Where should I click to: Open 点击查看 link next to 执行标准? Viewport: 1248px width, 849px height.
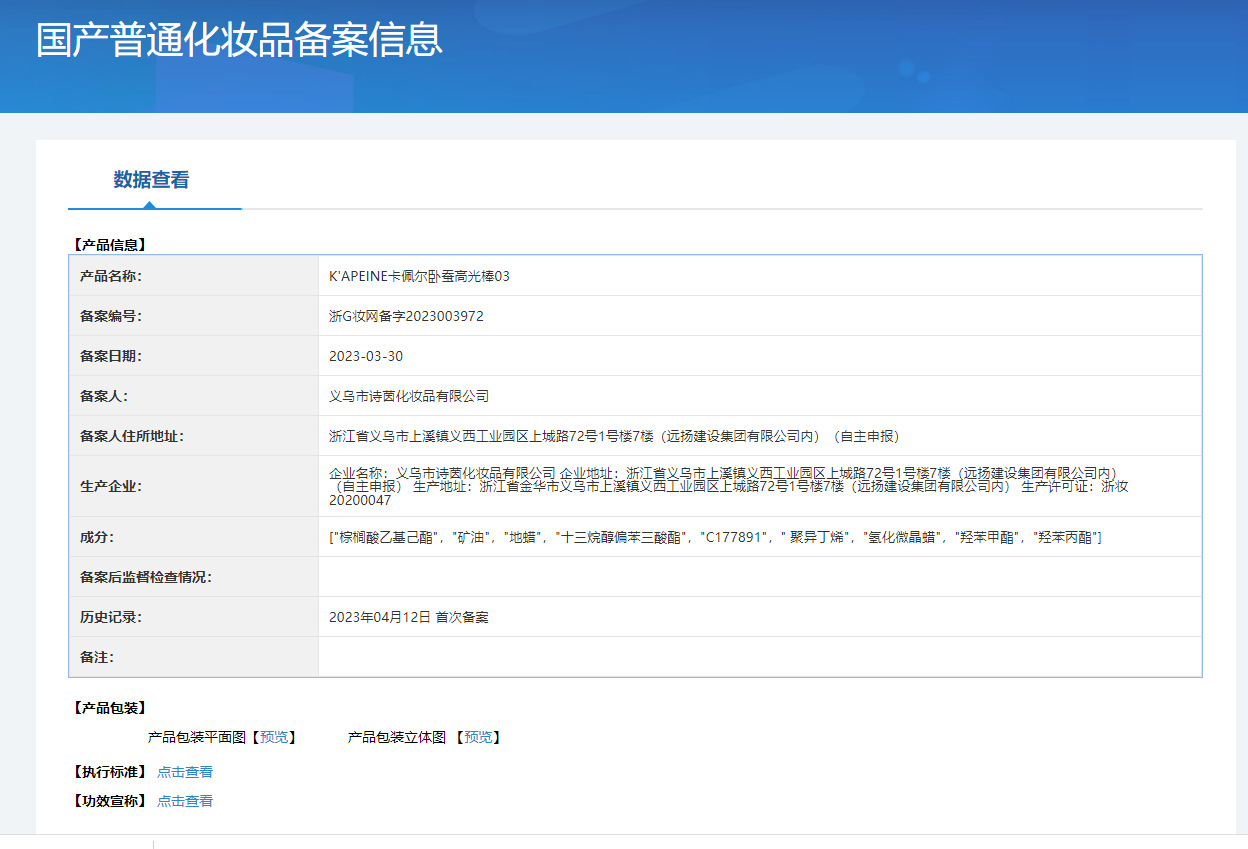[x=185, y=772]
